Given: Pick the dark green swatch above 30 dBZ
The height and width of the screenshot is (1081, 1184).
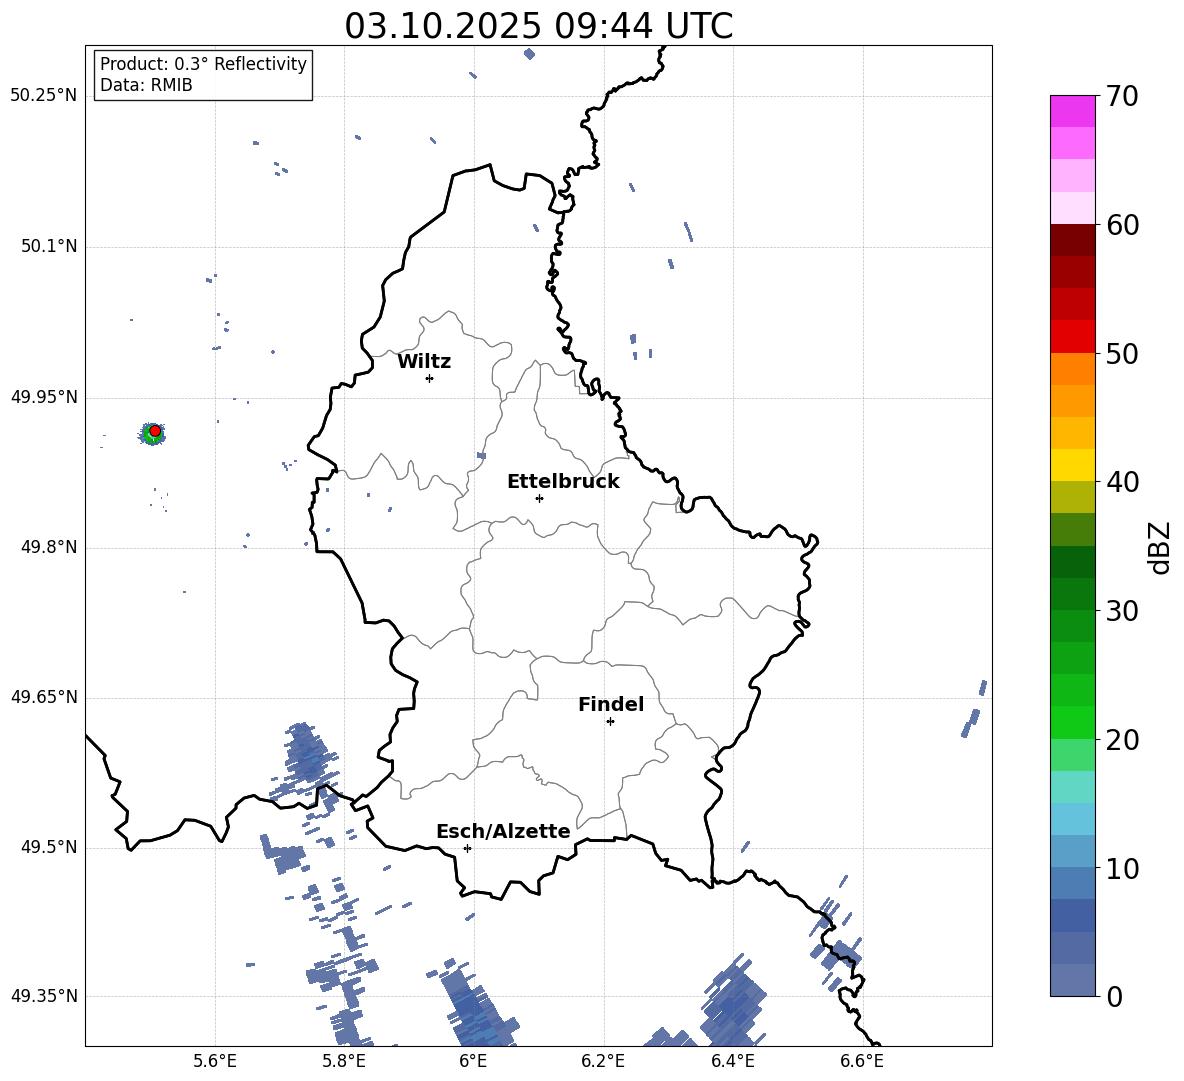Looking at the screenshot, I should (x=1073, y=593).
